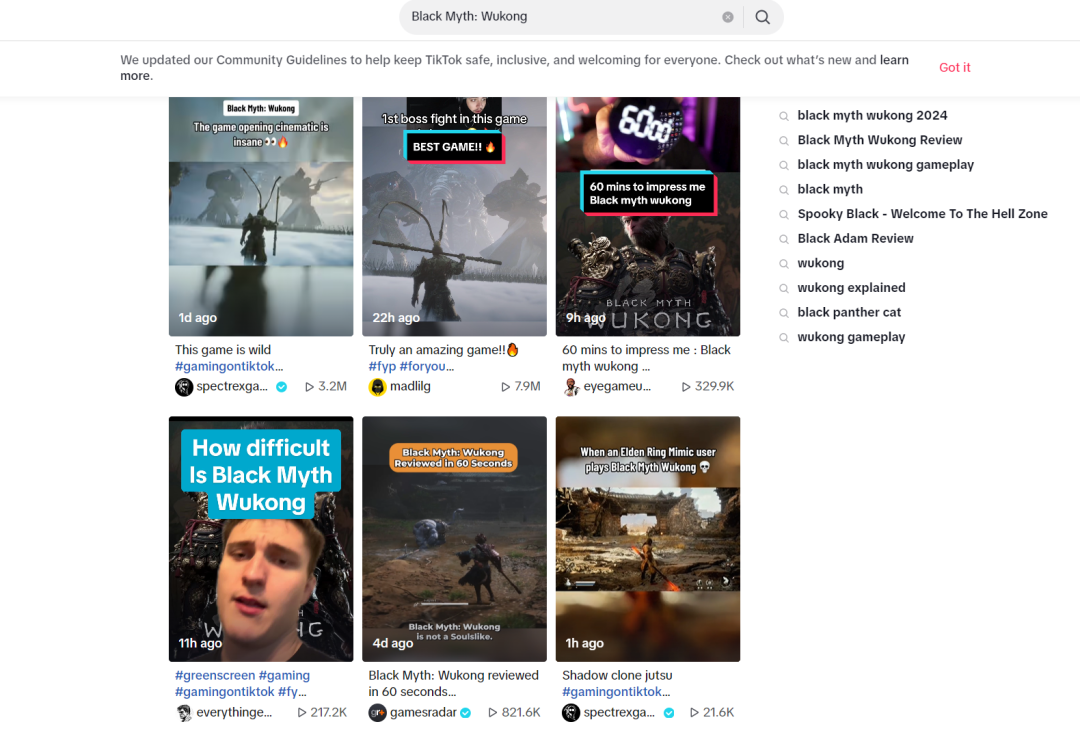Click caption Black Myth: Wukong reviewed in 60 seconds
1080x735 pixels.
[x=453, y=683]
